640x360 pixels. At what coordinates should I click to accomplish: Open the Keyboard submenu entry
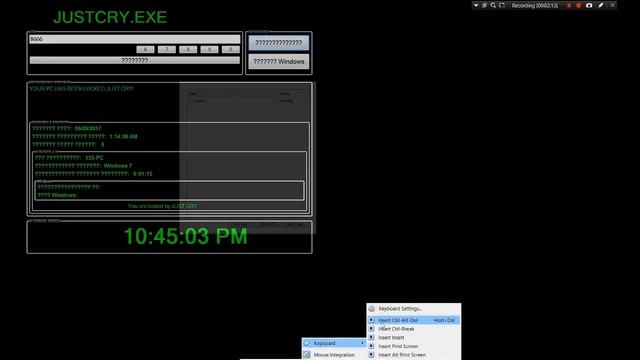(x=334, y=343)
